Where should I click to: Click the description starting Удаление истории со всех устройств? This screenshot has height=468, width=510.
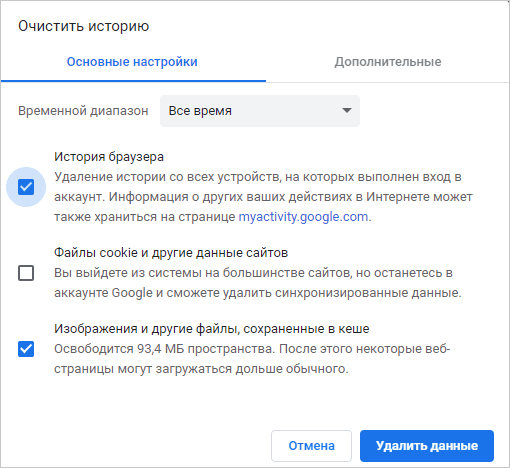(x=263, y=197)
